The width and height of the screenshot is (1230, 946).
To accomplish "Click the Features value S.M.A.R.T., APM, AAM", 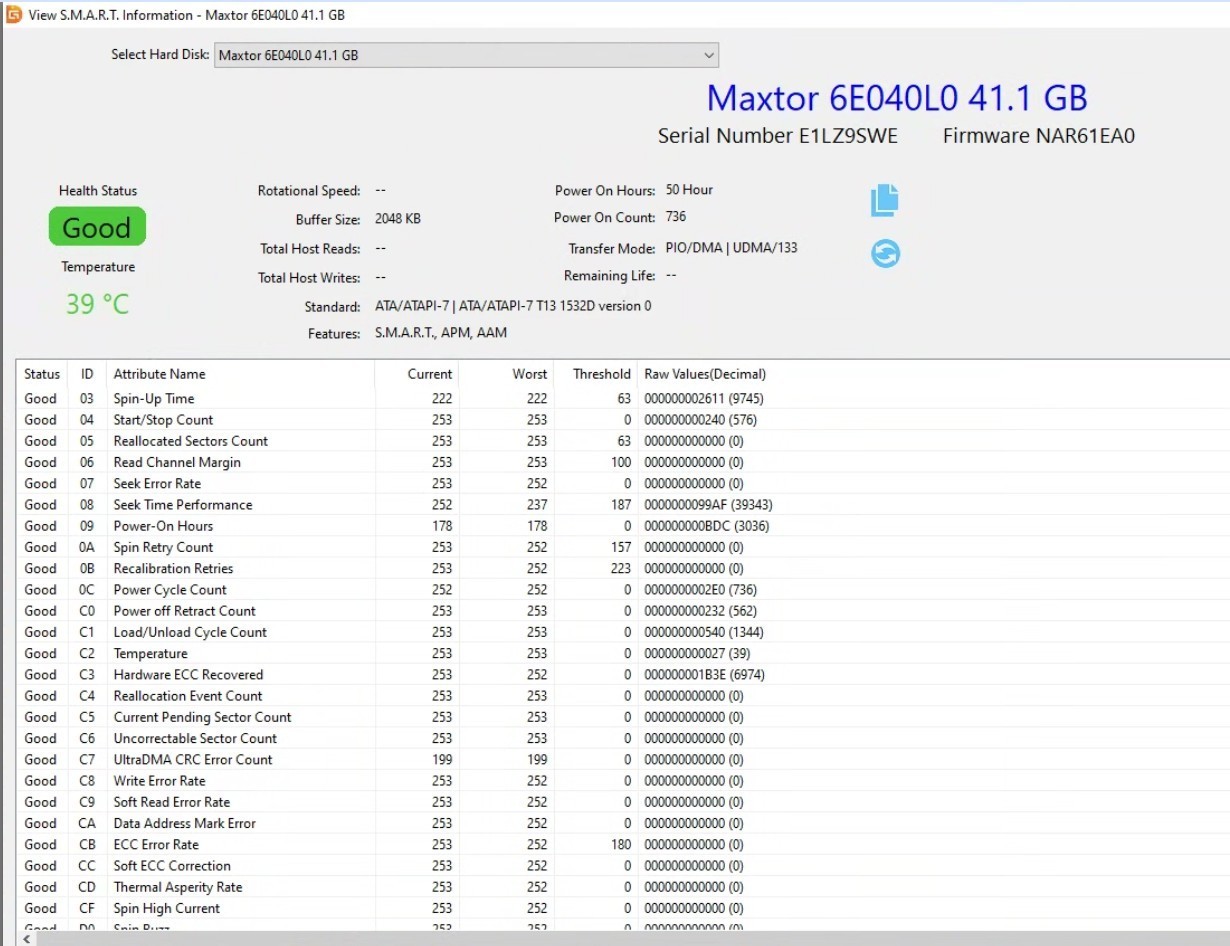I will [441, 333].
